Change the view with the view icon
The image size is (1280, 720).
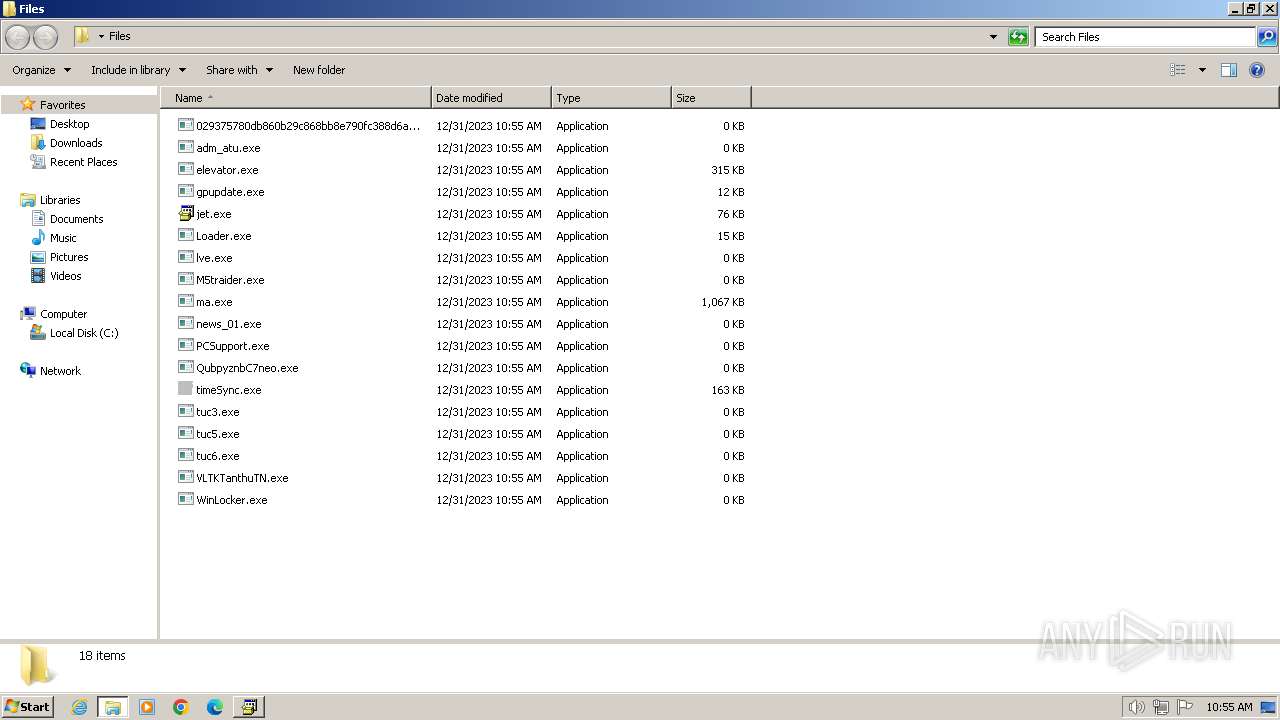point(1178,70)
